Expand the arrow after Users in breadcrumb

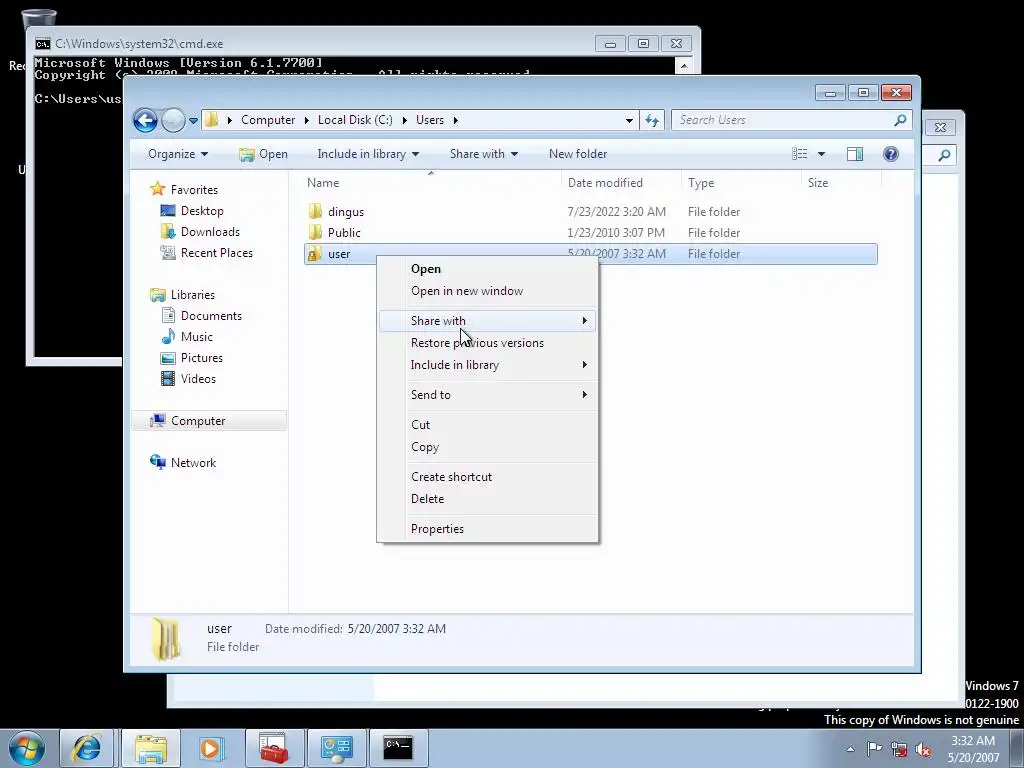pyautogui.click(x=455, y=120)
